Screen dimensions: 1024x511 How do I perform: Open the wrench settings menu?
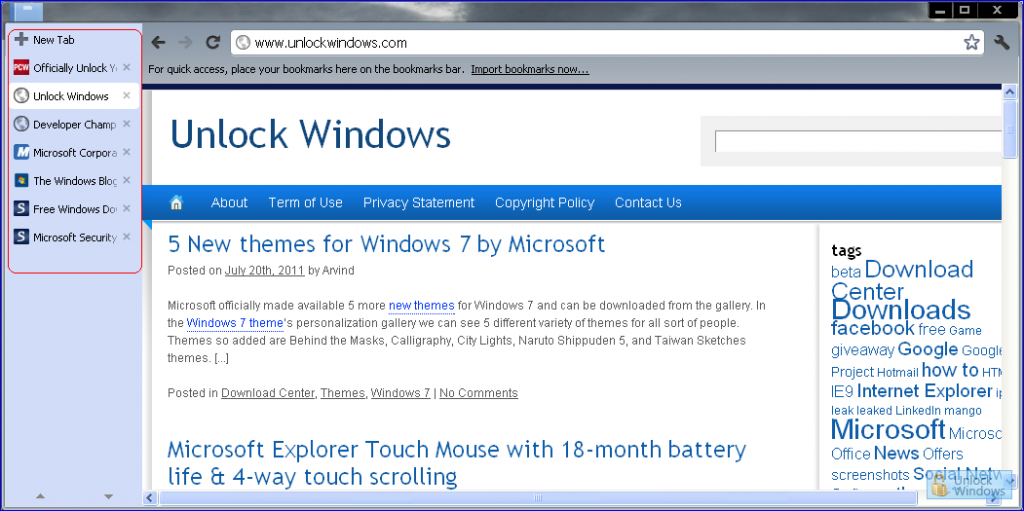pyautogui.click(x=1001, y=43)
